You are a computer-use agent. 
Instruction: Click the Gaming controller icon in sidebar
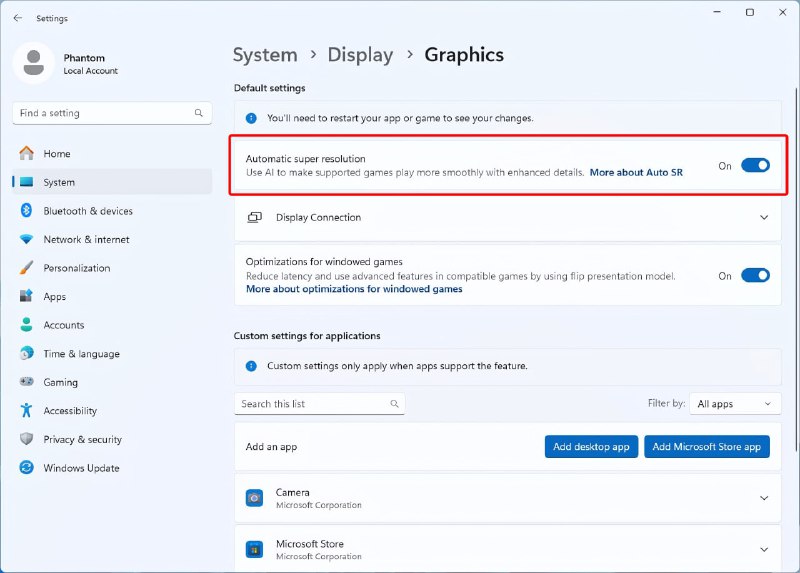click(27, 381)
